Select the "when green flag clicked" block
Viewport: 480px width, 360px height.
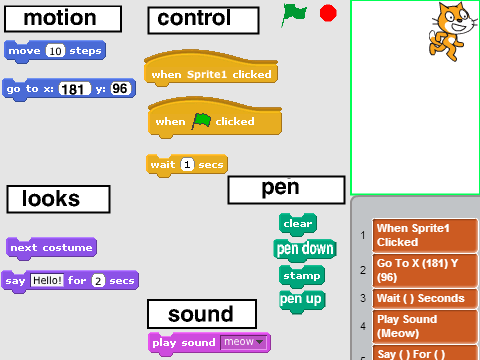click(x=215, y=118)
